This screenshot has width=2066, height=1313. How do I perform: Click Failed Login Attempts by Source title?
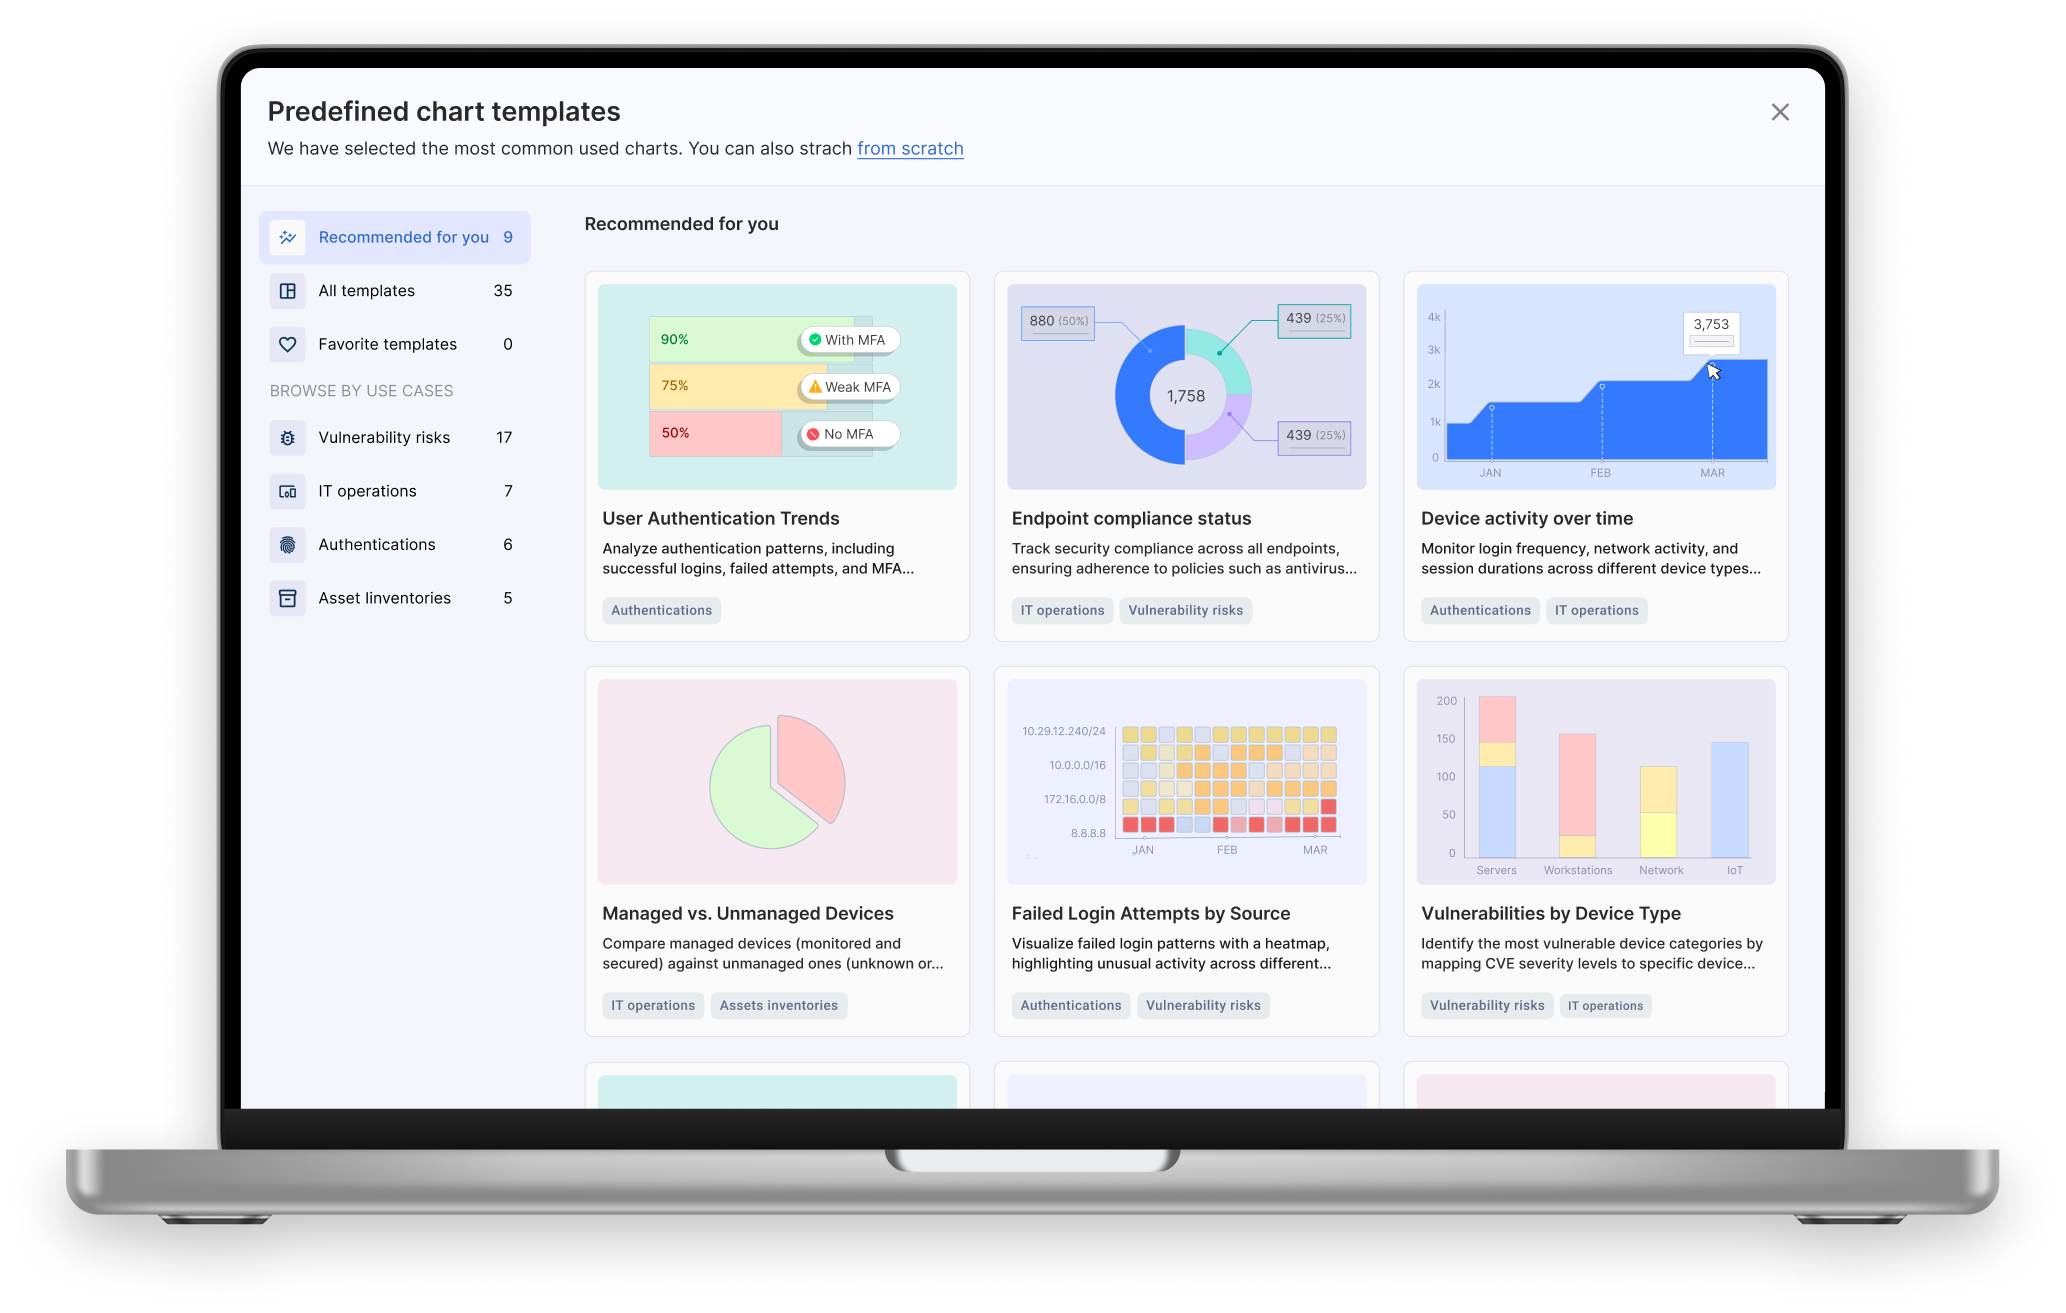[1151, 913]
